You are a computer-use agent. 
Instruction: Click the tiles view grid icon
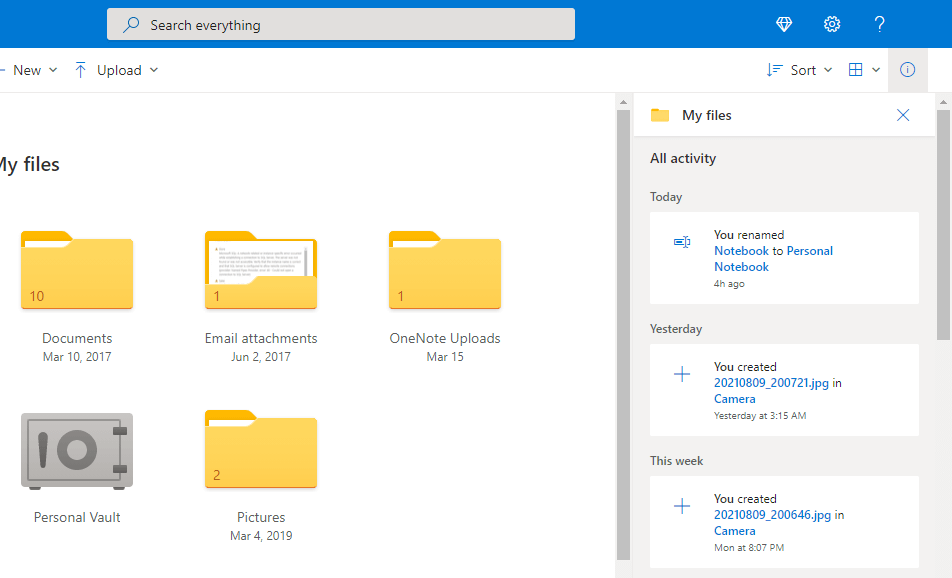coord(855,70)
